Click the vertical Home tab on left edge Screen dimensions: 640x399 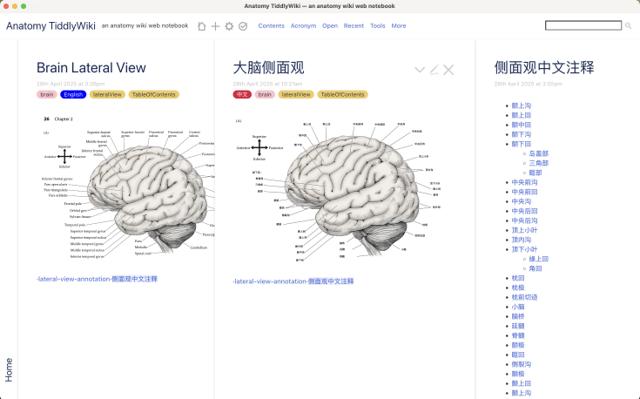pyautogui.click(x=9, y=370)
